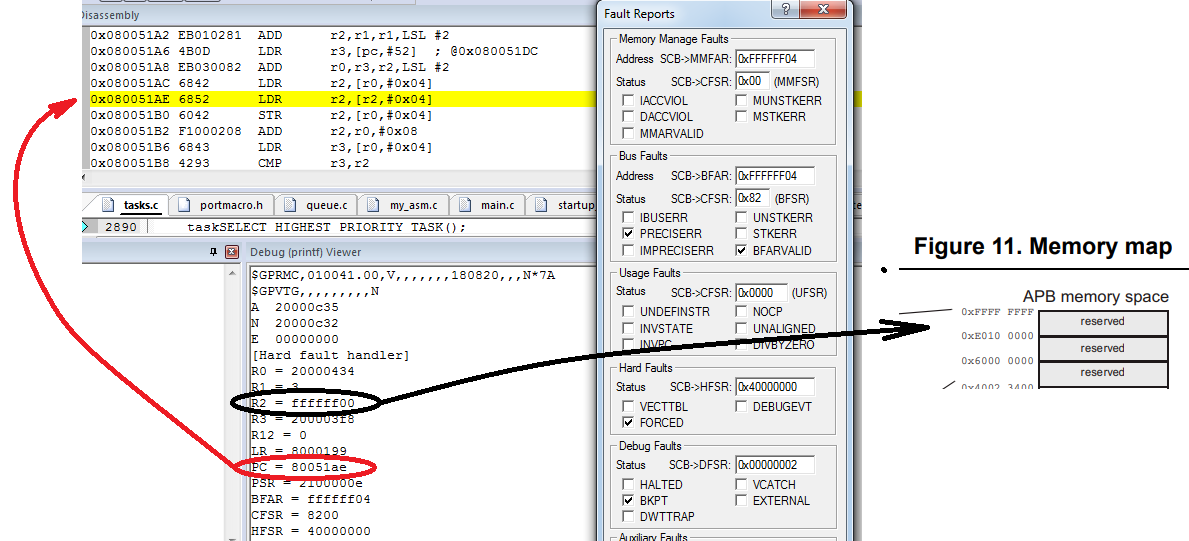Click the SCB->DFSR debug status field
Viewport: 1189px width, 541px height.
[773, 465]
